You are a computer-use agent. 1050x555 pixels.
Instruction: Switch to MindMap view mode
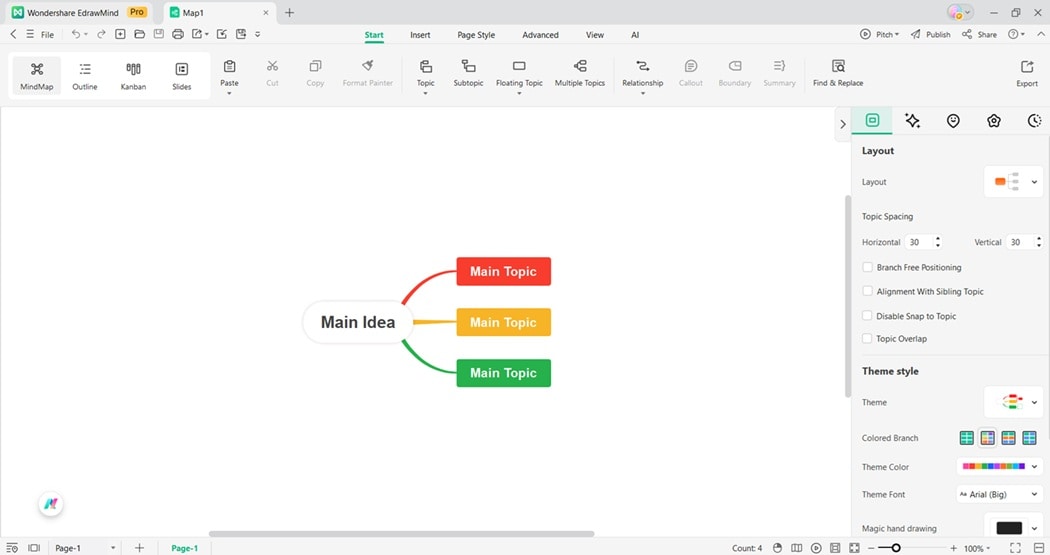click(37, 76)
